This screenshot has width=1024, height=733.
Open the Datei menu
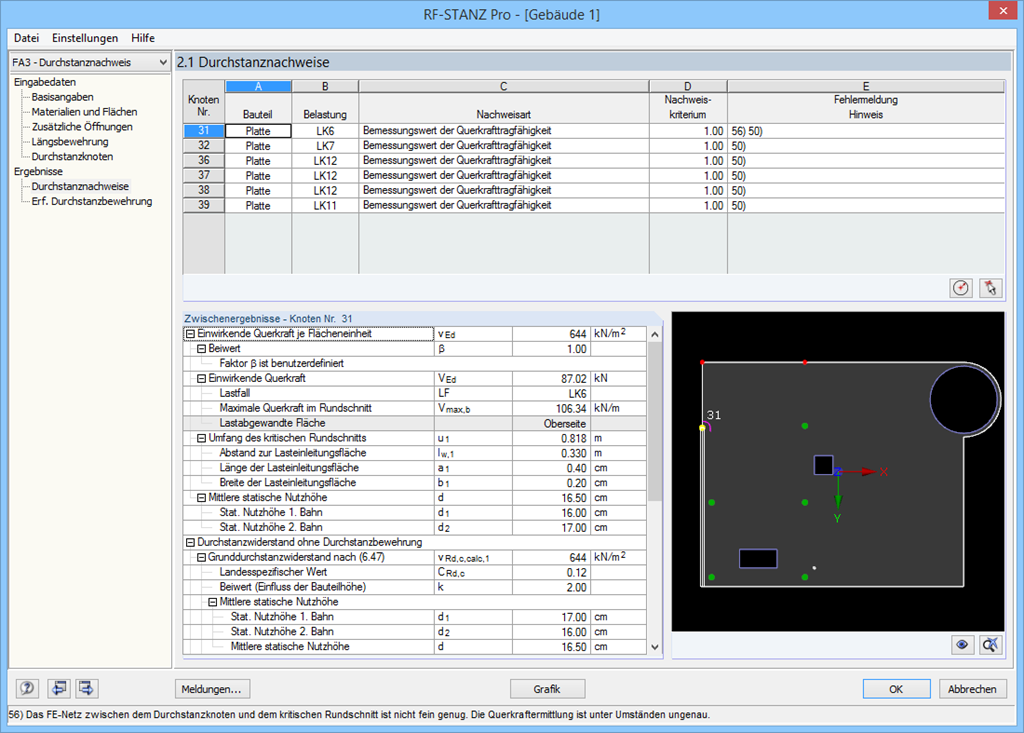(x=26, y=38)
